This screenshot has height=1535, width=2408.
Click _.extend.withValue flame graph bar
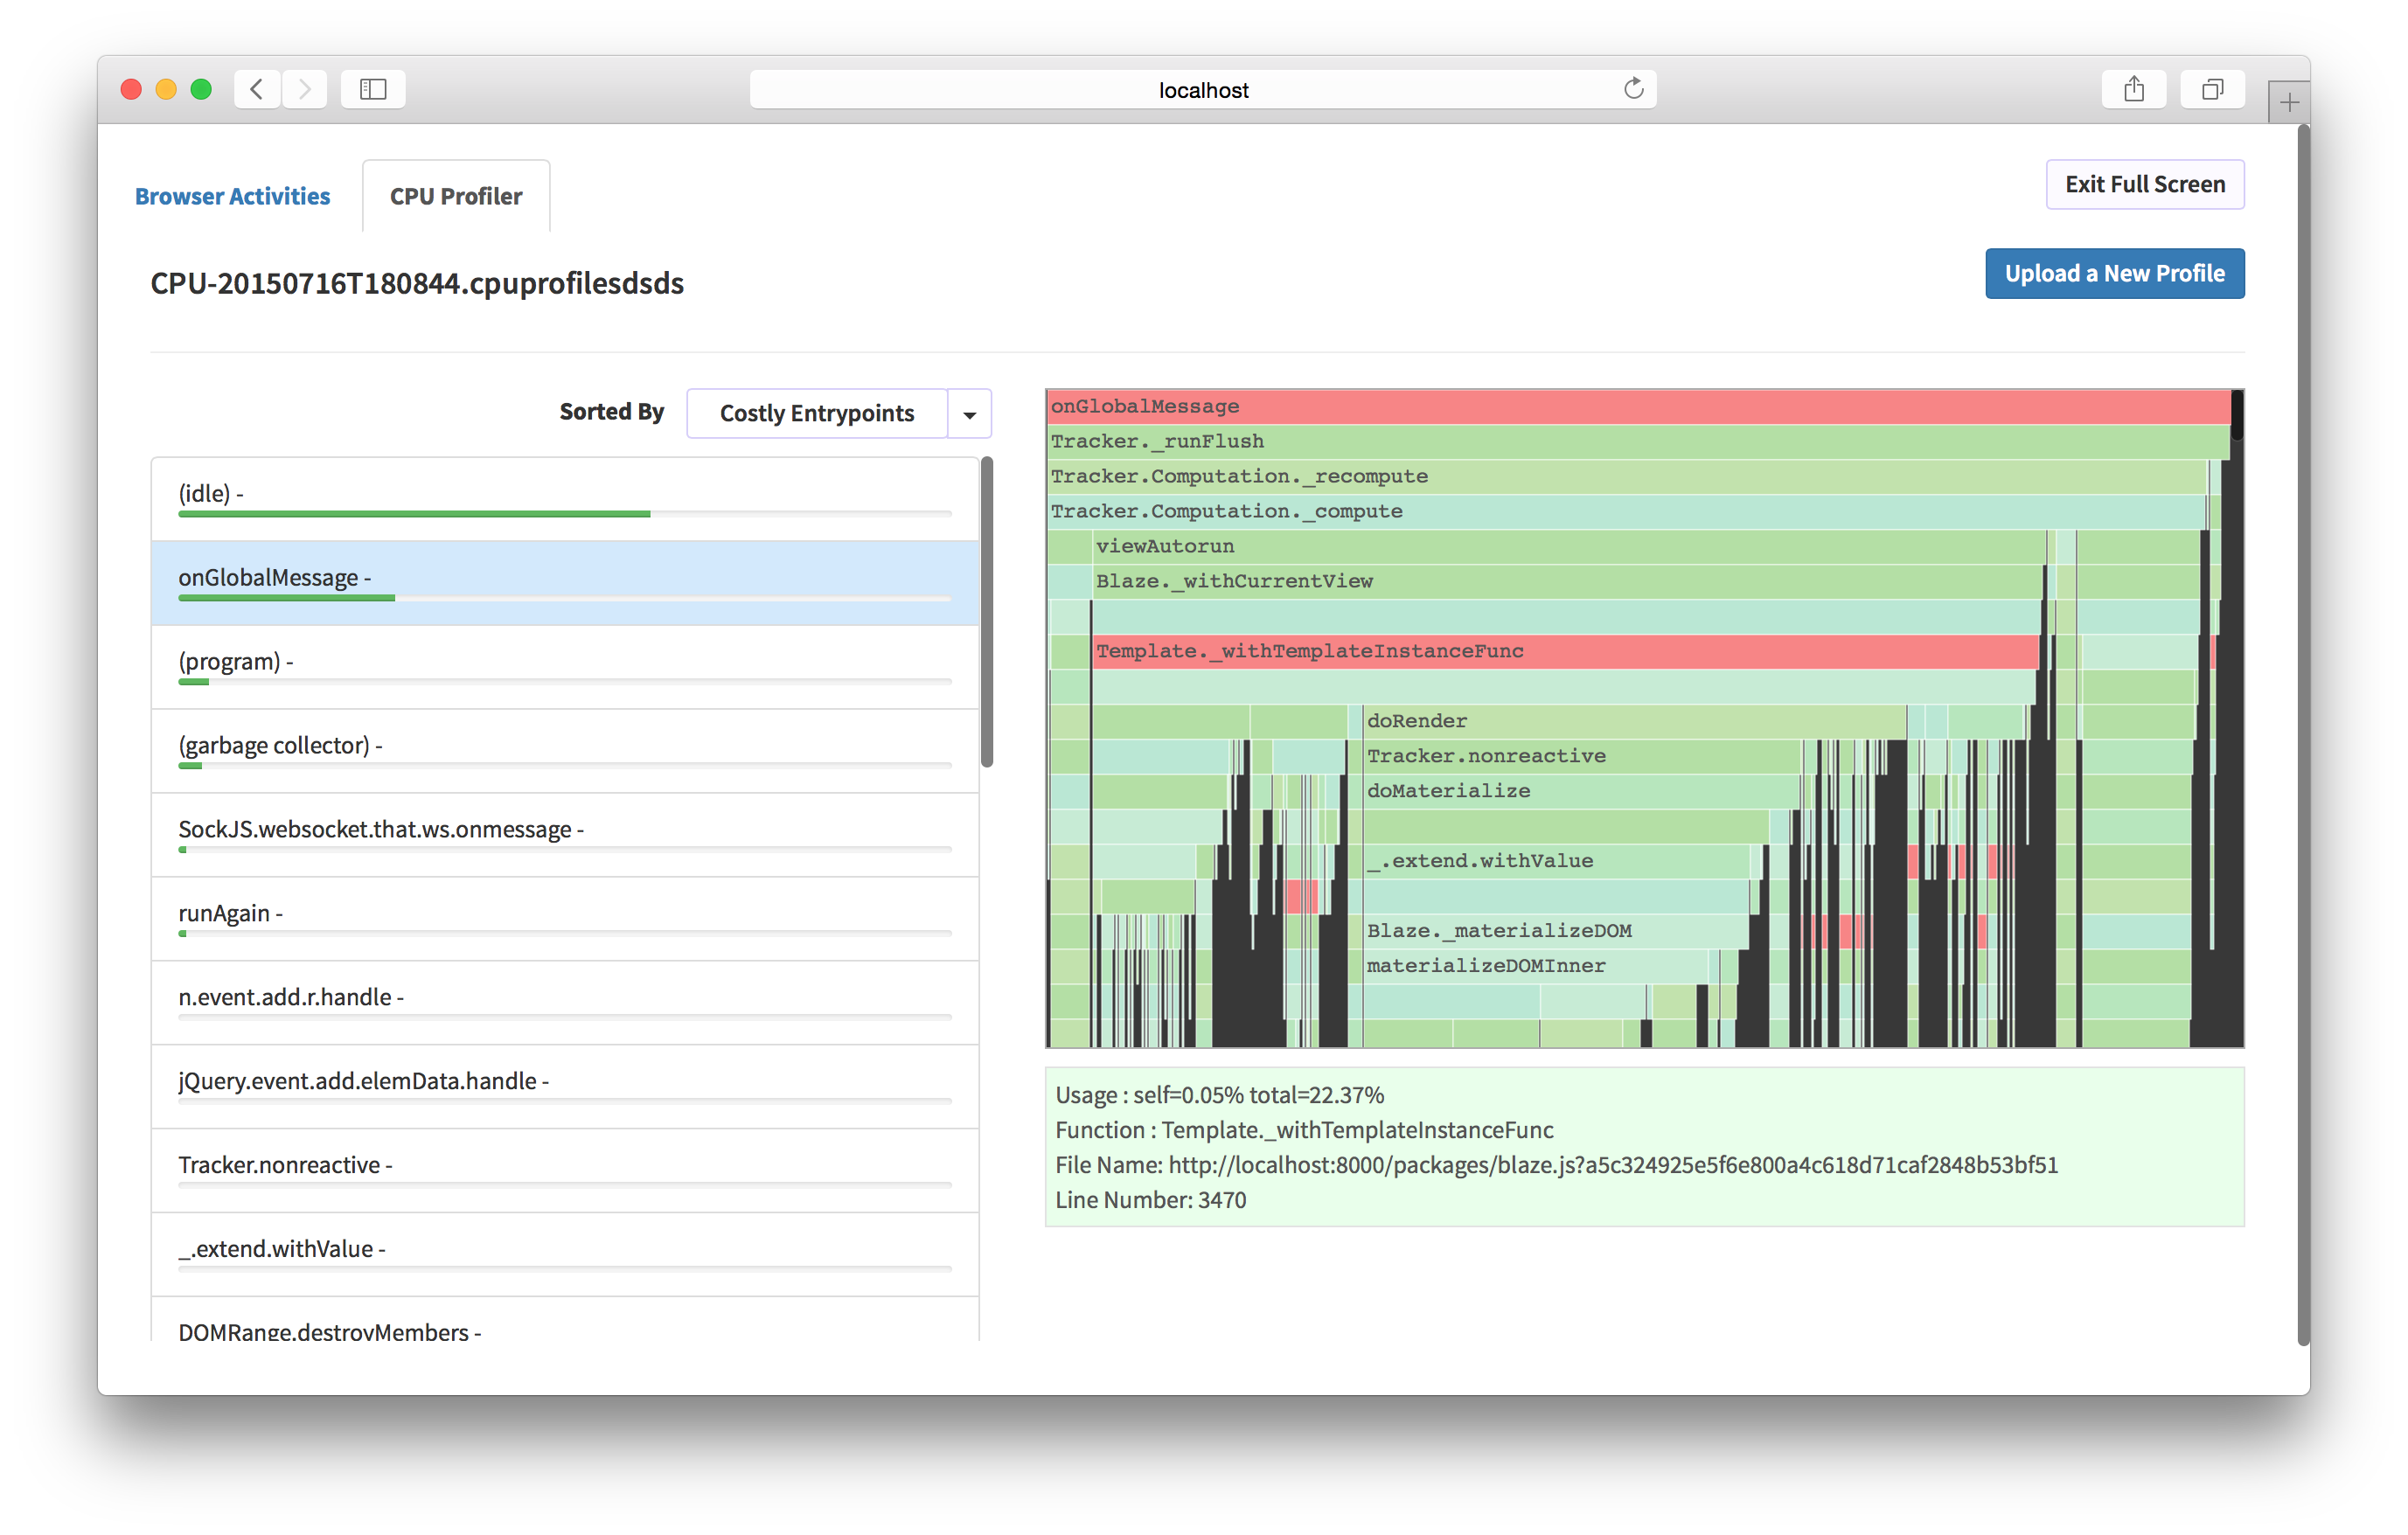(x=1557, y=861)
